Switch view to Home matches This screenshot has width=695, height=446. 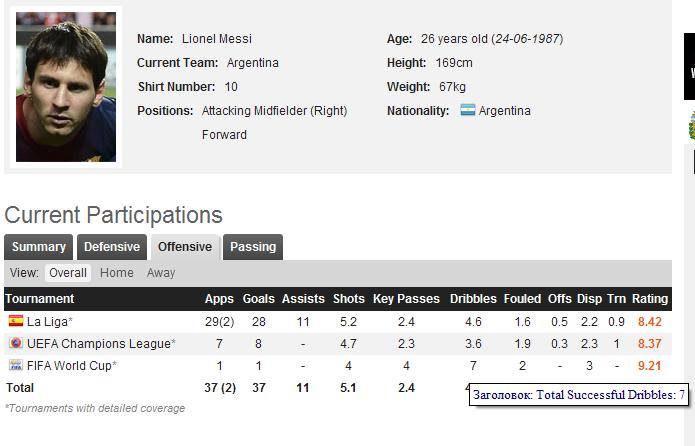coord(117,273)
